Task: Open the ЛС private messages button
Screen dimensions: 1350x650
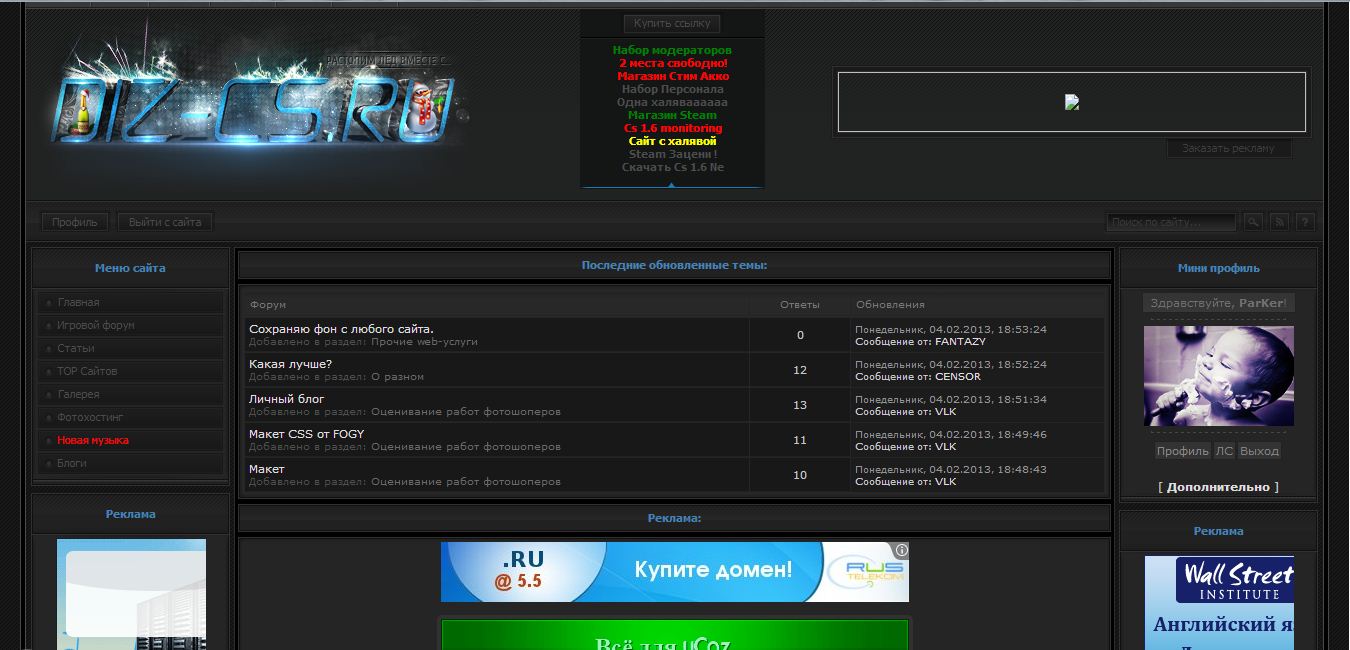Action: click(1223, 451)
